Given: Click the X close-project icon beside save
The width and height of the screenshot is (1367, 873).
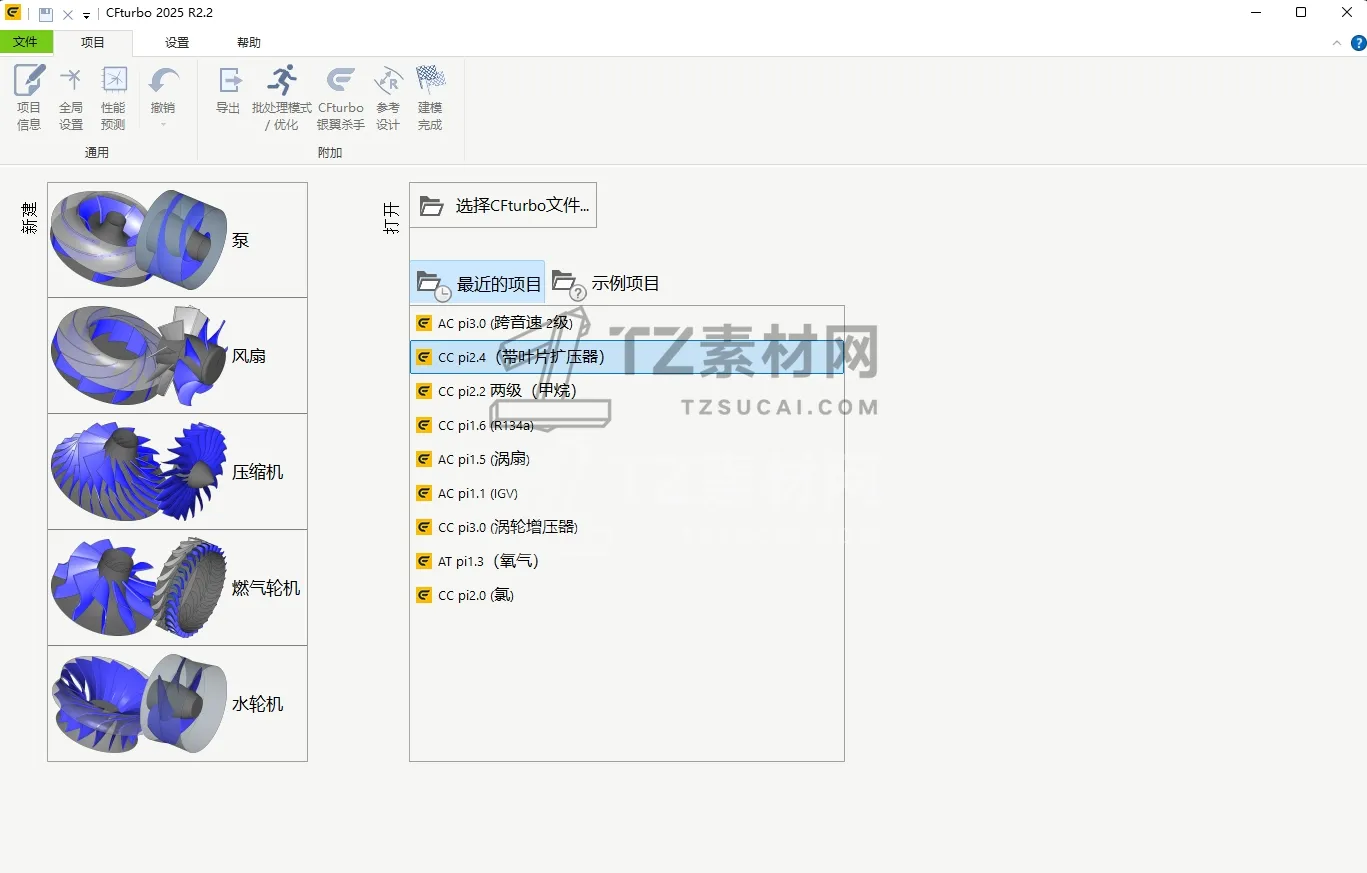Looking at the screenshot, I should (68, 14).
